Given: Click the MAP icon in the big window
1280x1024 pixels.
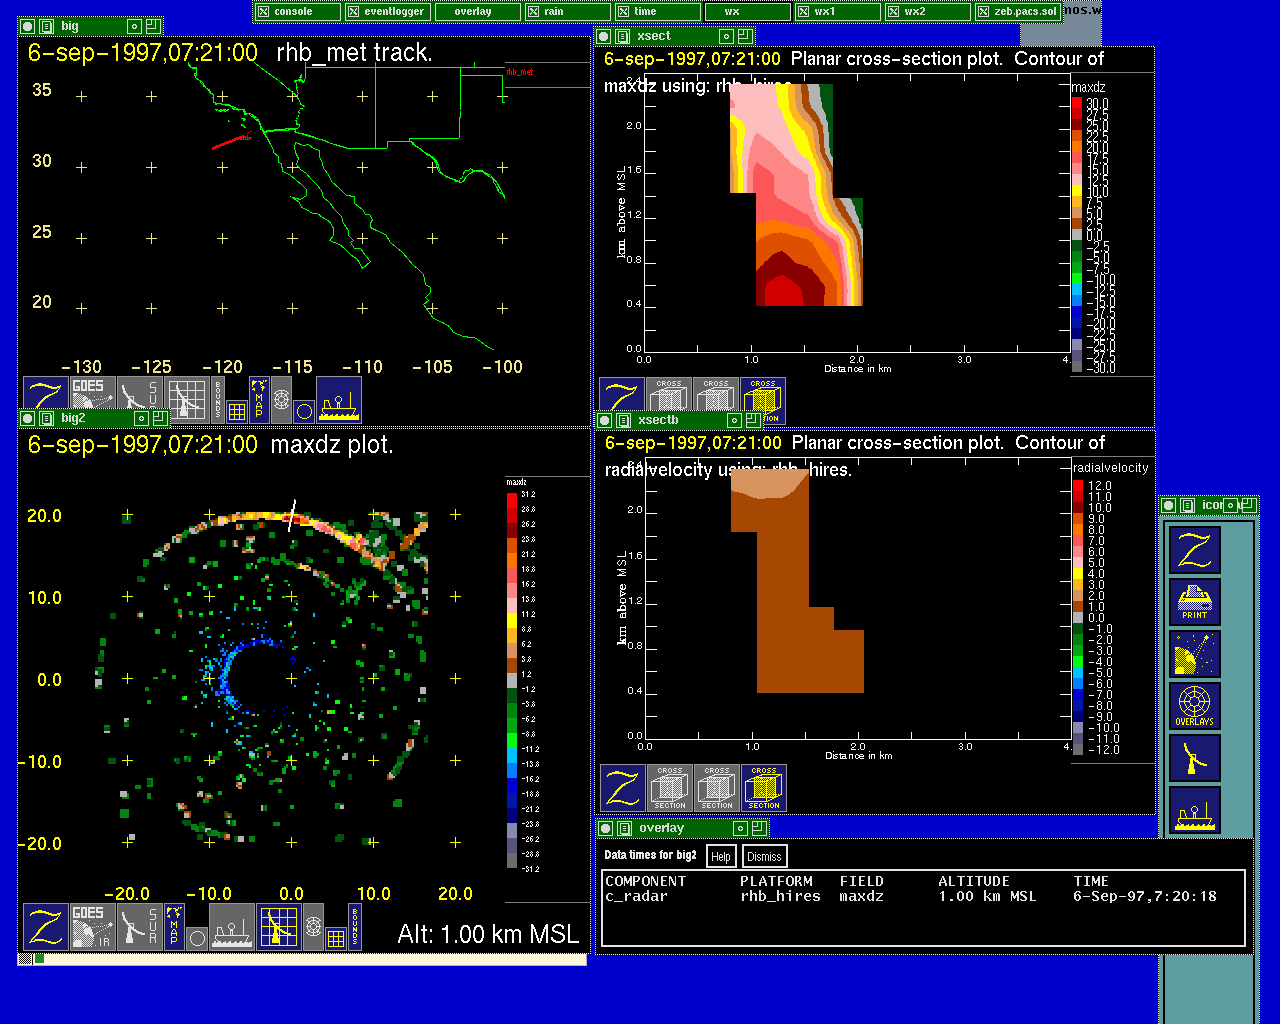Looking at the screenshot, I should click(x=259, y=399).
